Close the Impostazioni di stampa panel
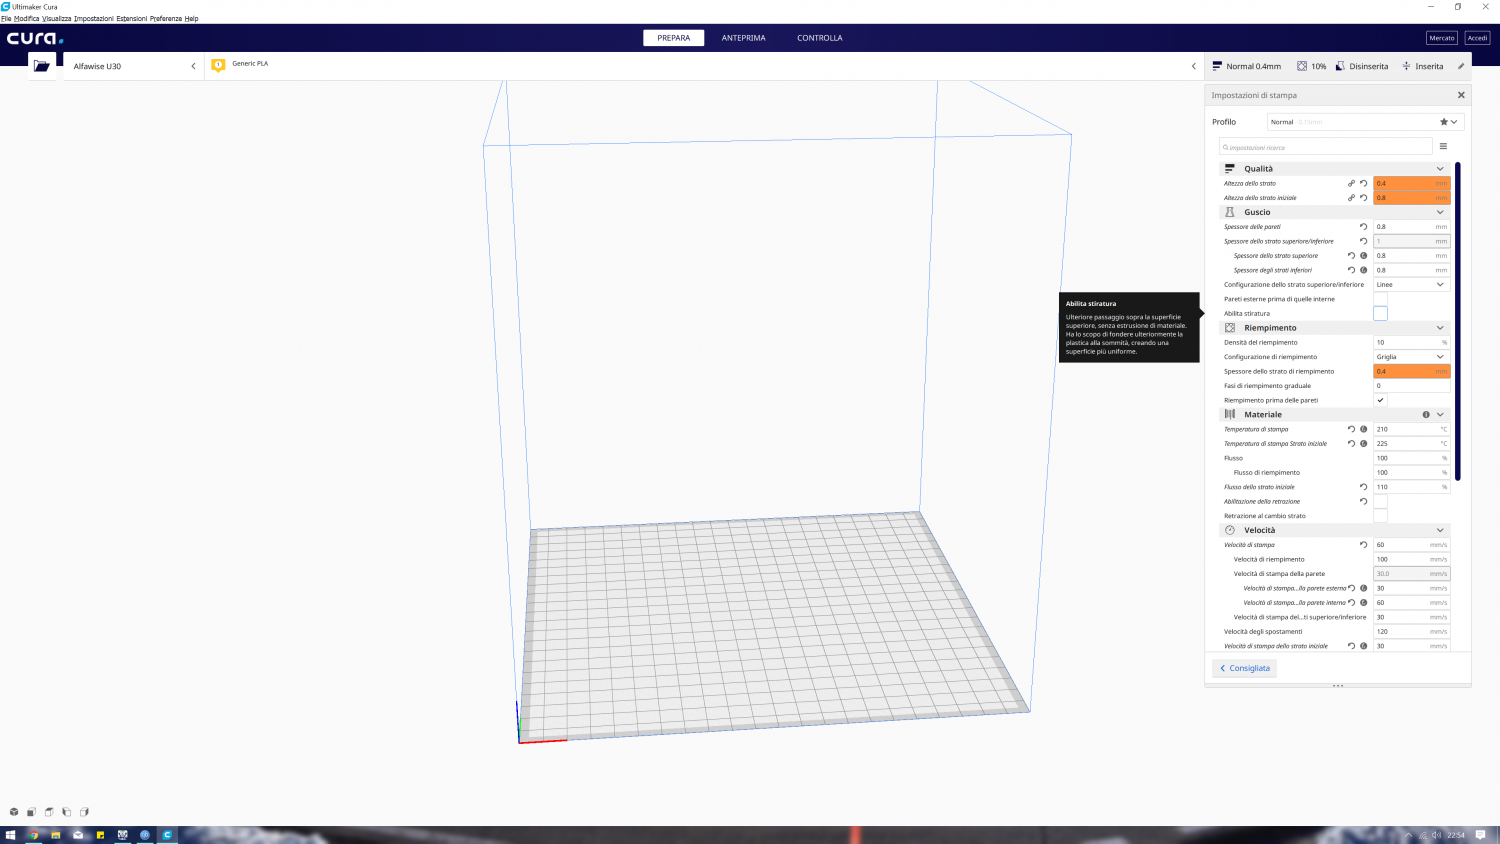 coord(1461,95)
